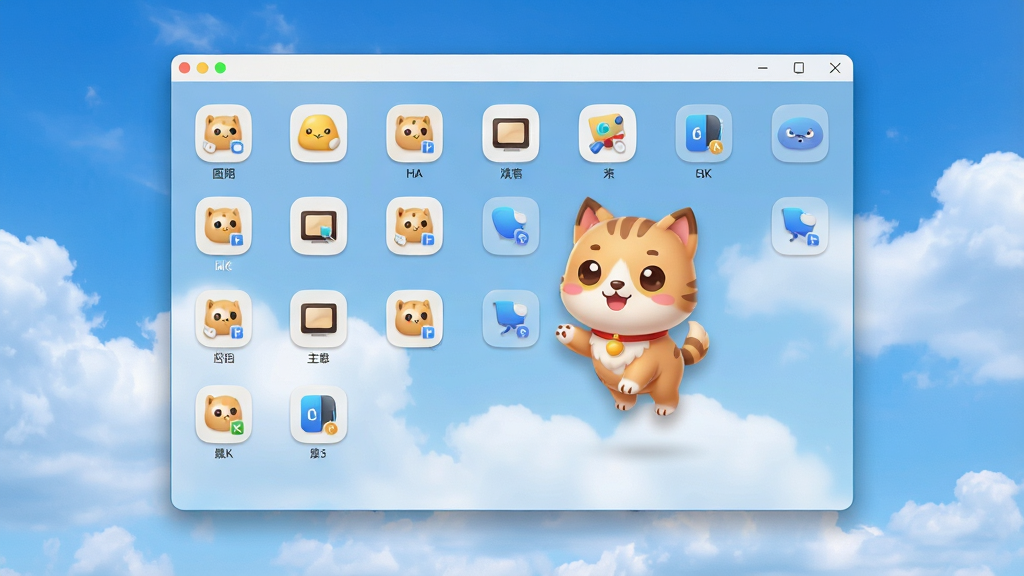Close the window with the X button
1024x576 pixels.
click(835, 68)
